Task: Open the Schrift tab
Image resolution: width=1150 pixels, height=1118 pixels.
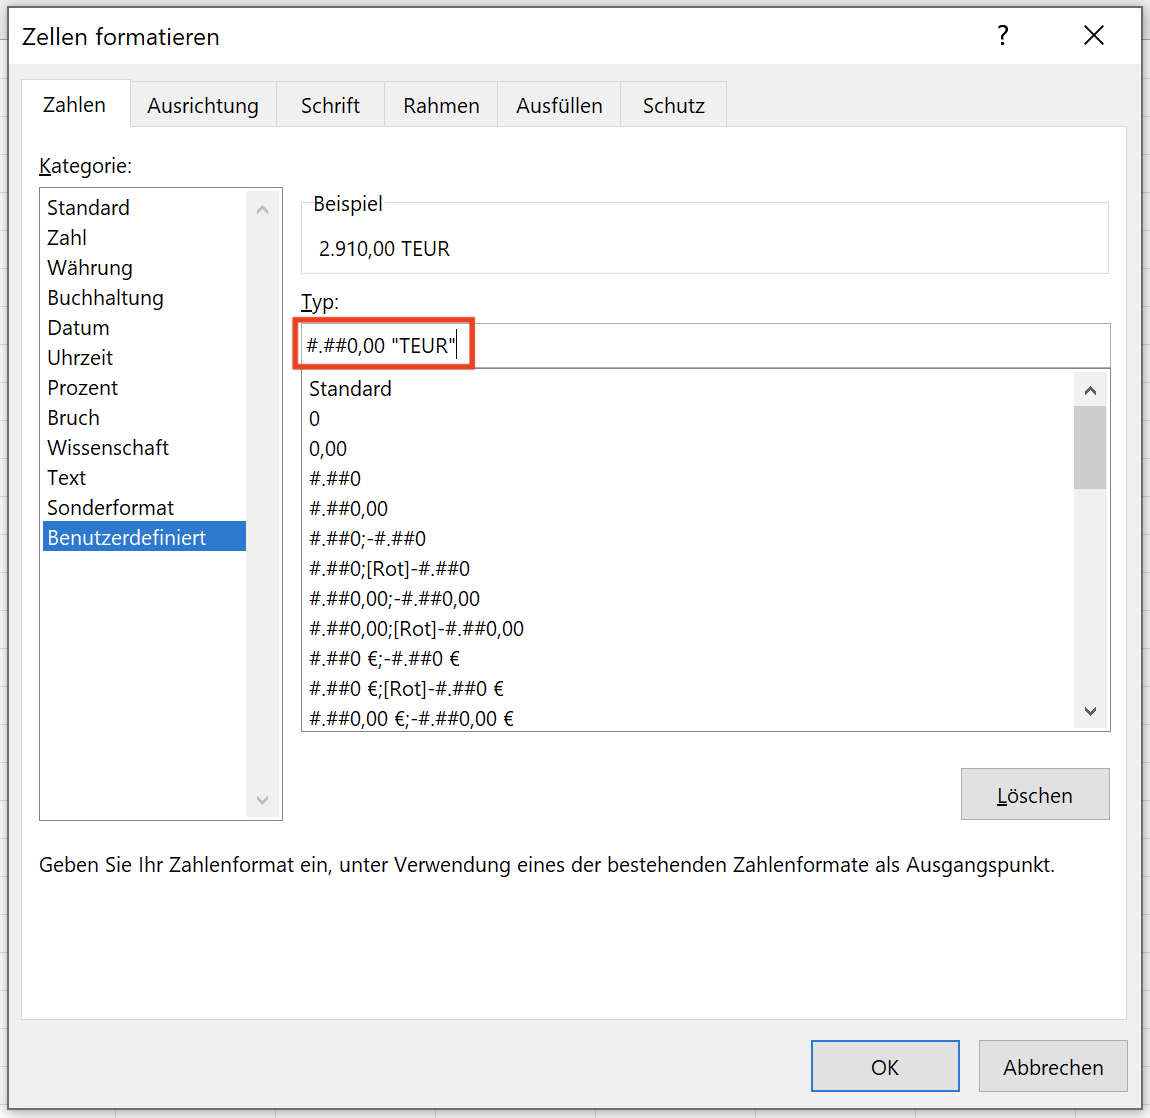Action: point(330,105)
